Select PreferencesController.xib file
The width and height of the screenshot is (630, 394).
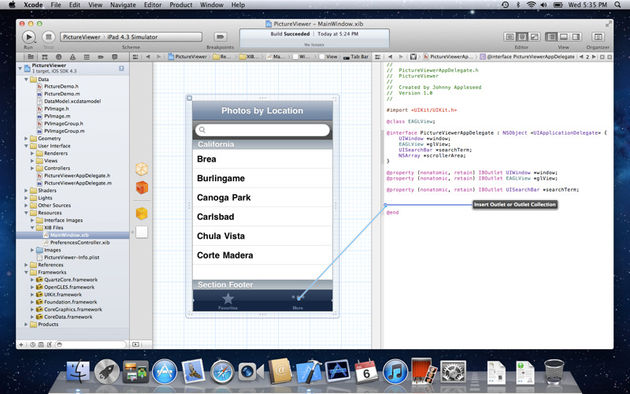[76, 243]
